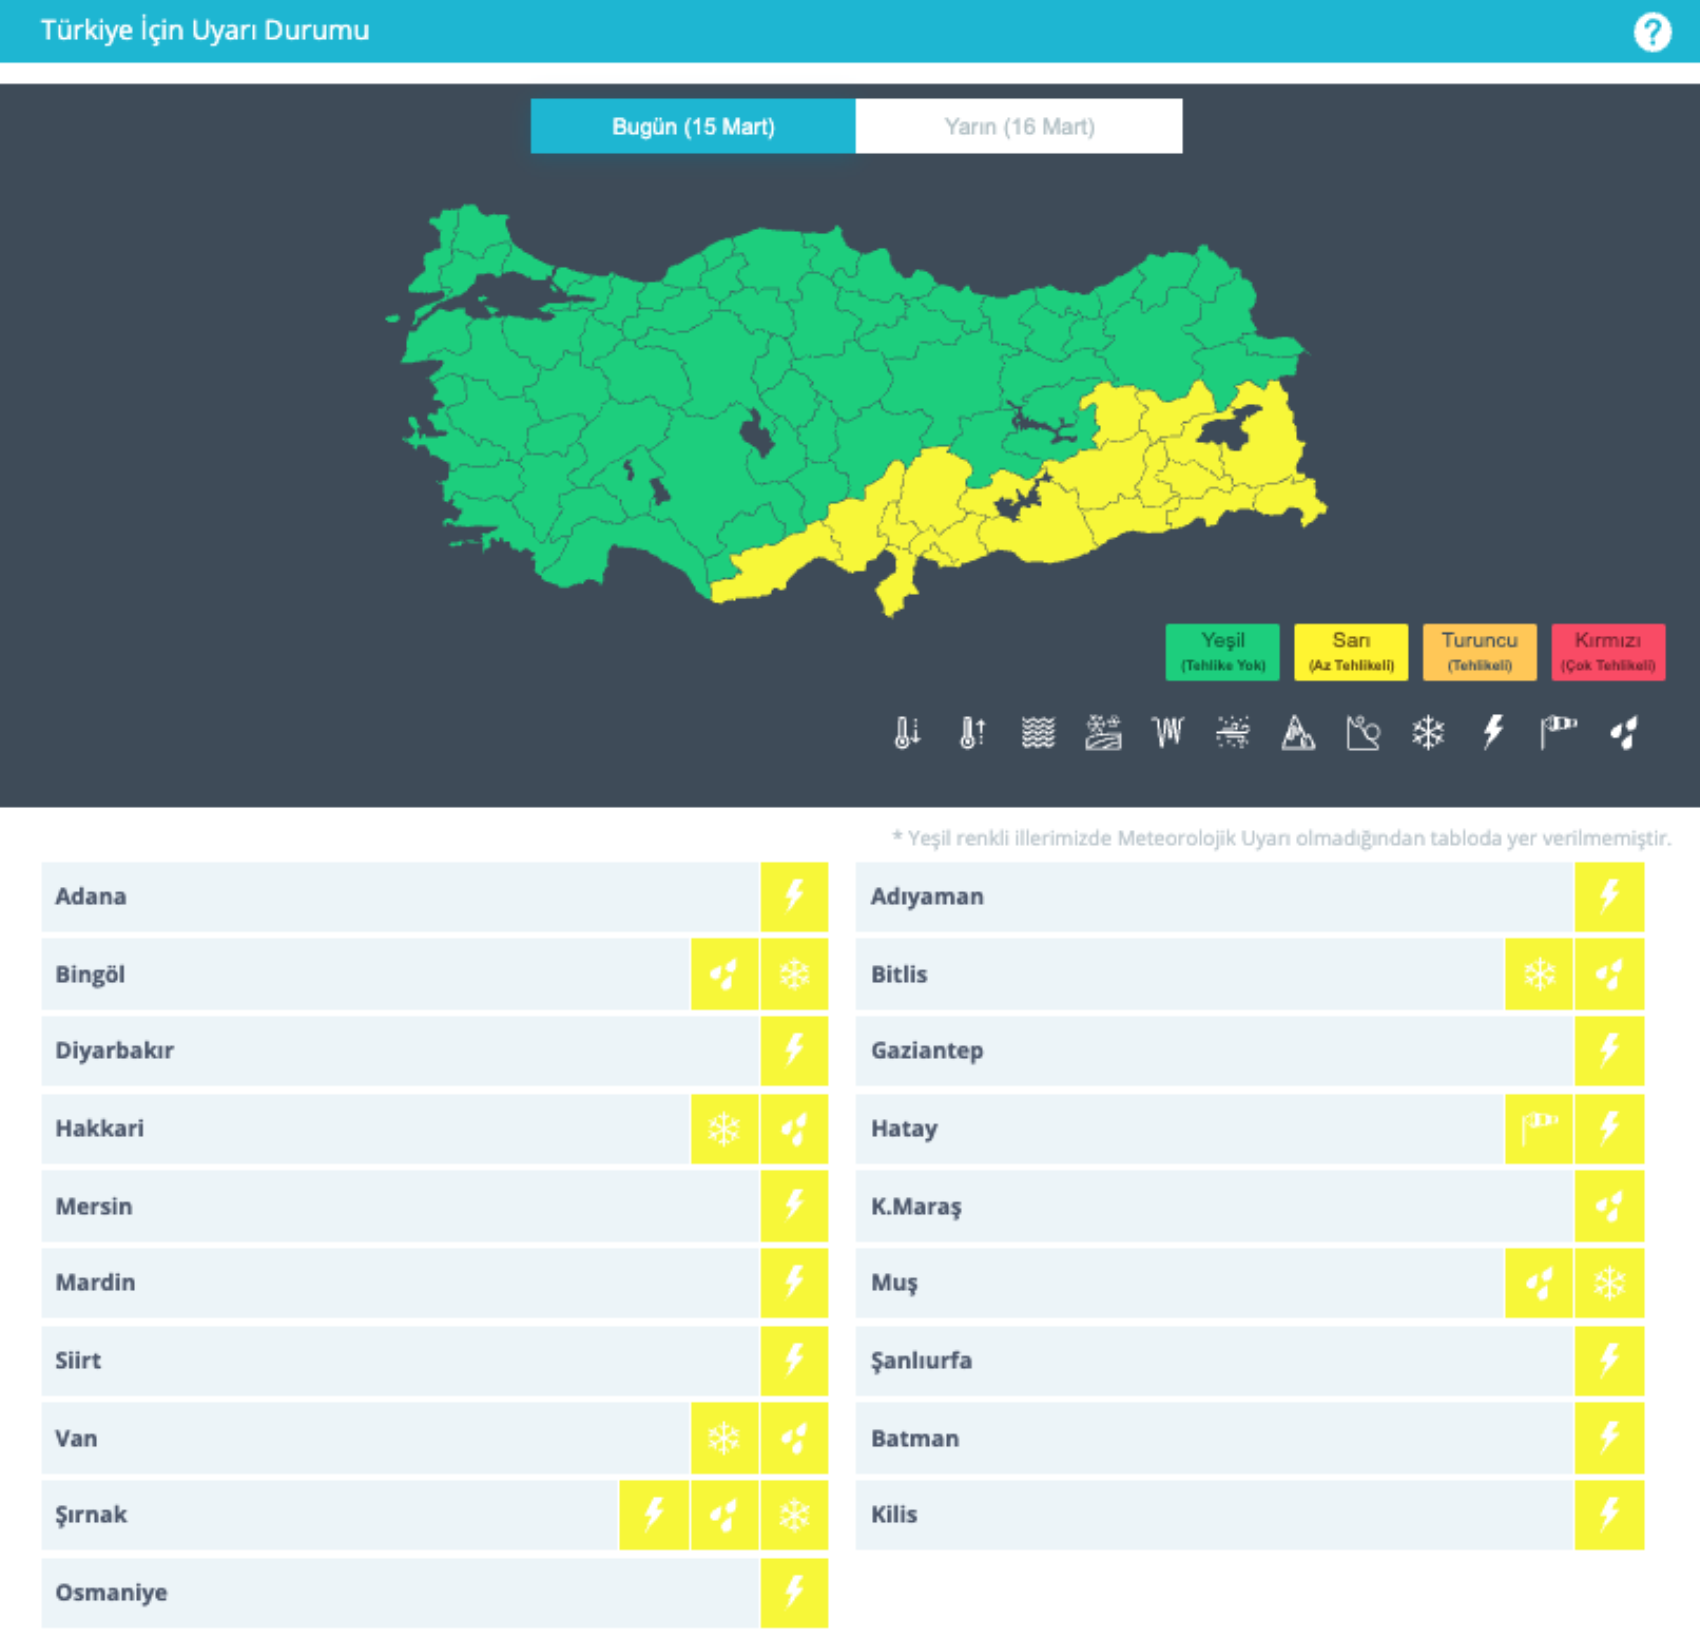This screenshot has width=1700, height=1637.
Task: Click the Şanlıurfa province row label
Action: click(x=921, y=1360)
